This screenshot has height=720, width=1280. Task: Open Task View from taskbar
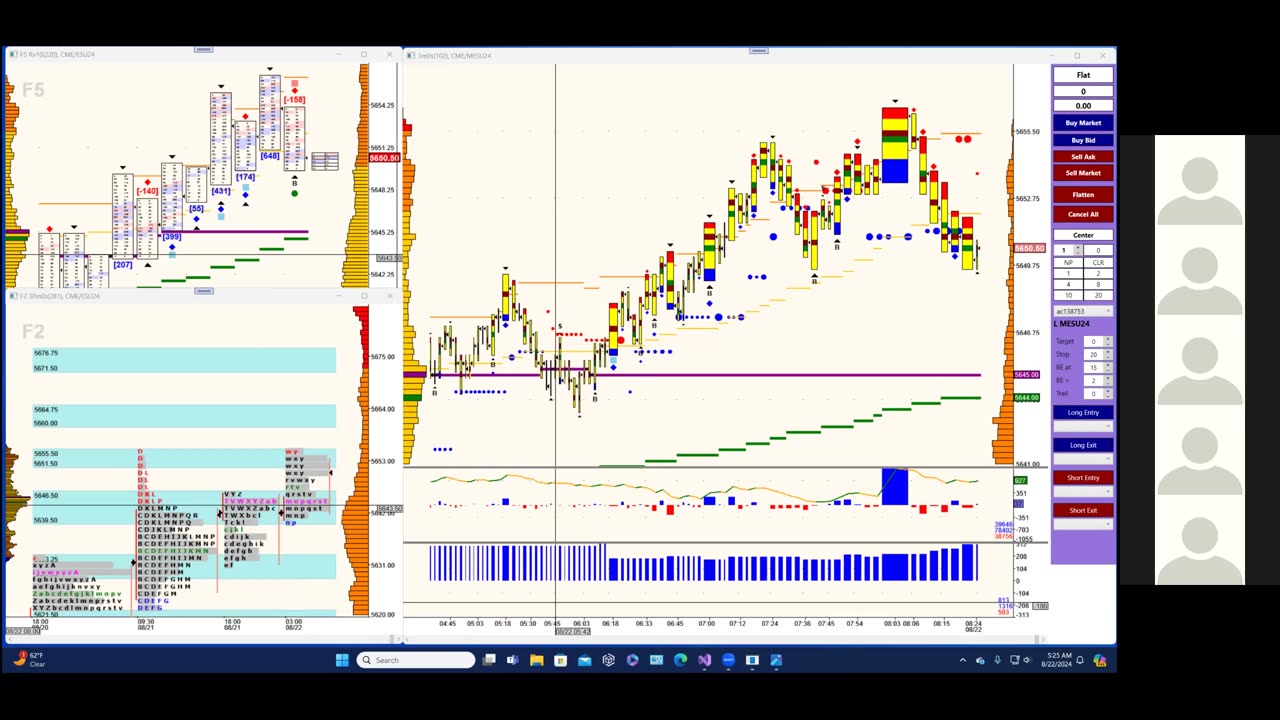[x=489, y=660]
